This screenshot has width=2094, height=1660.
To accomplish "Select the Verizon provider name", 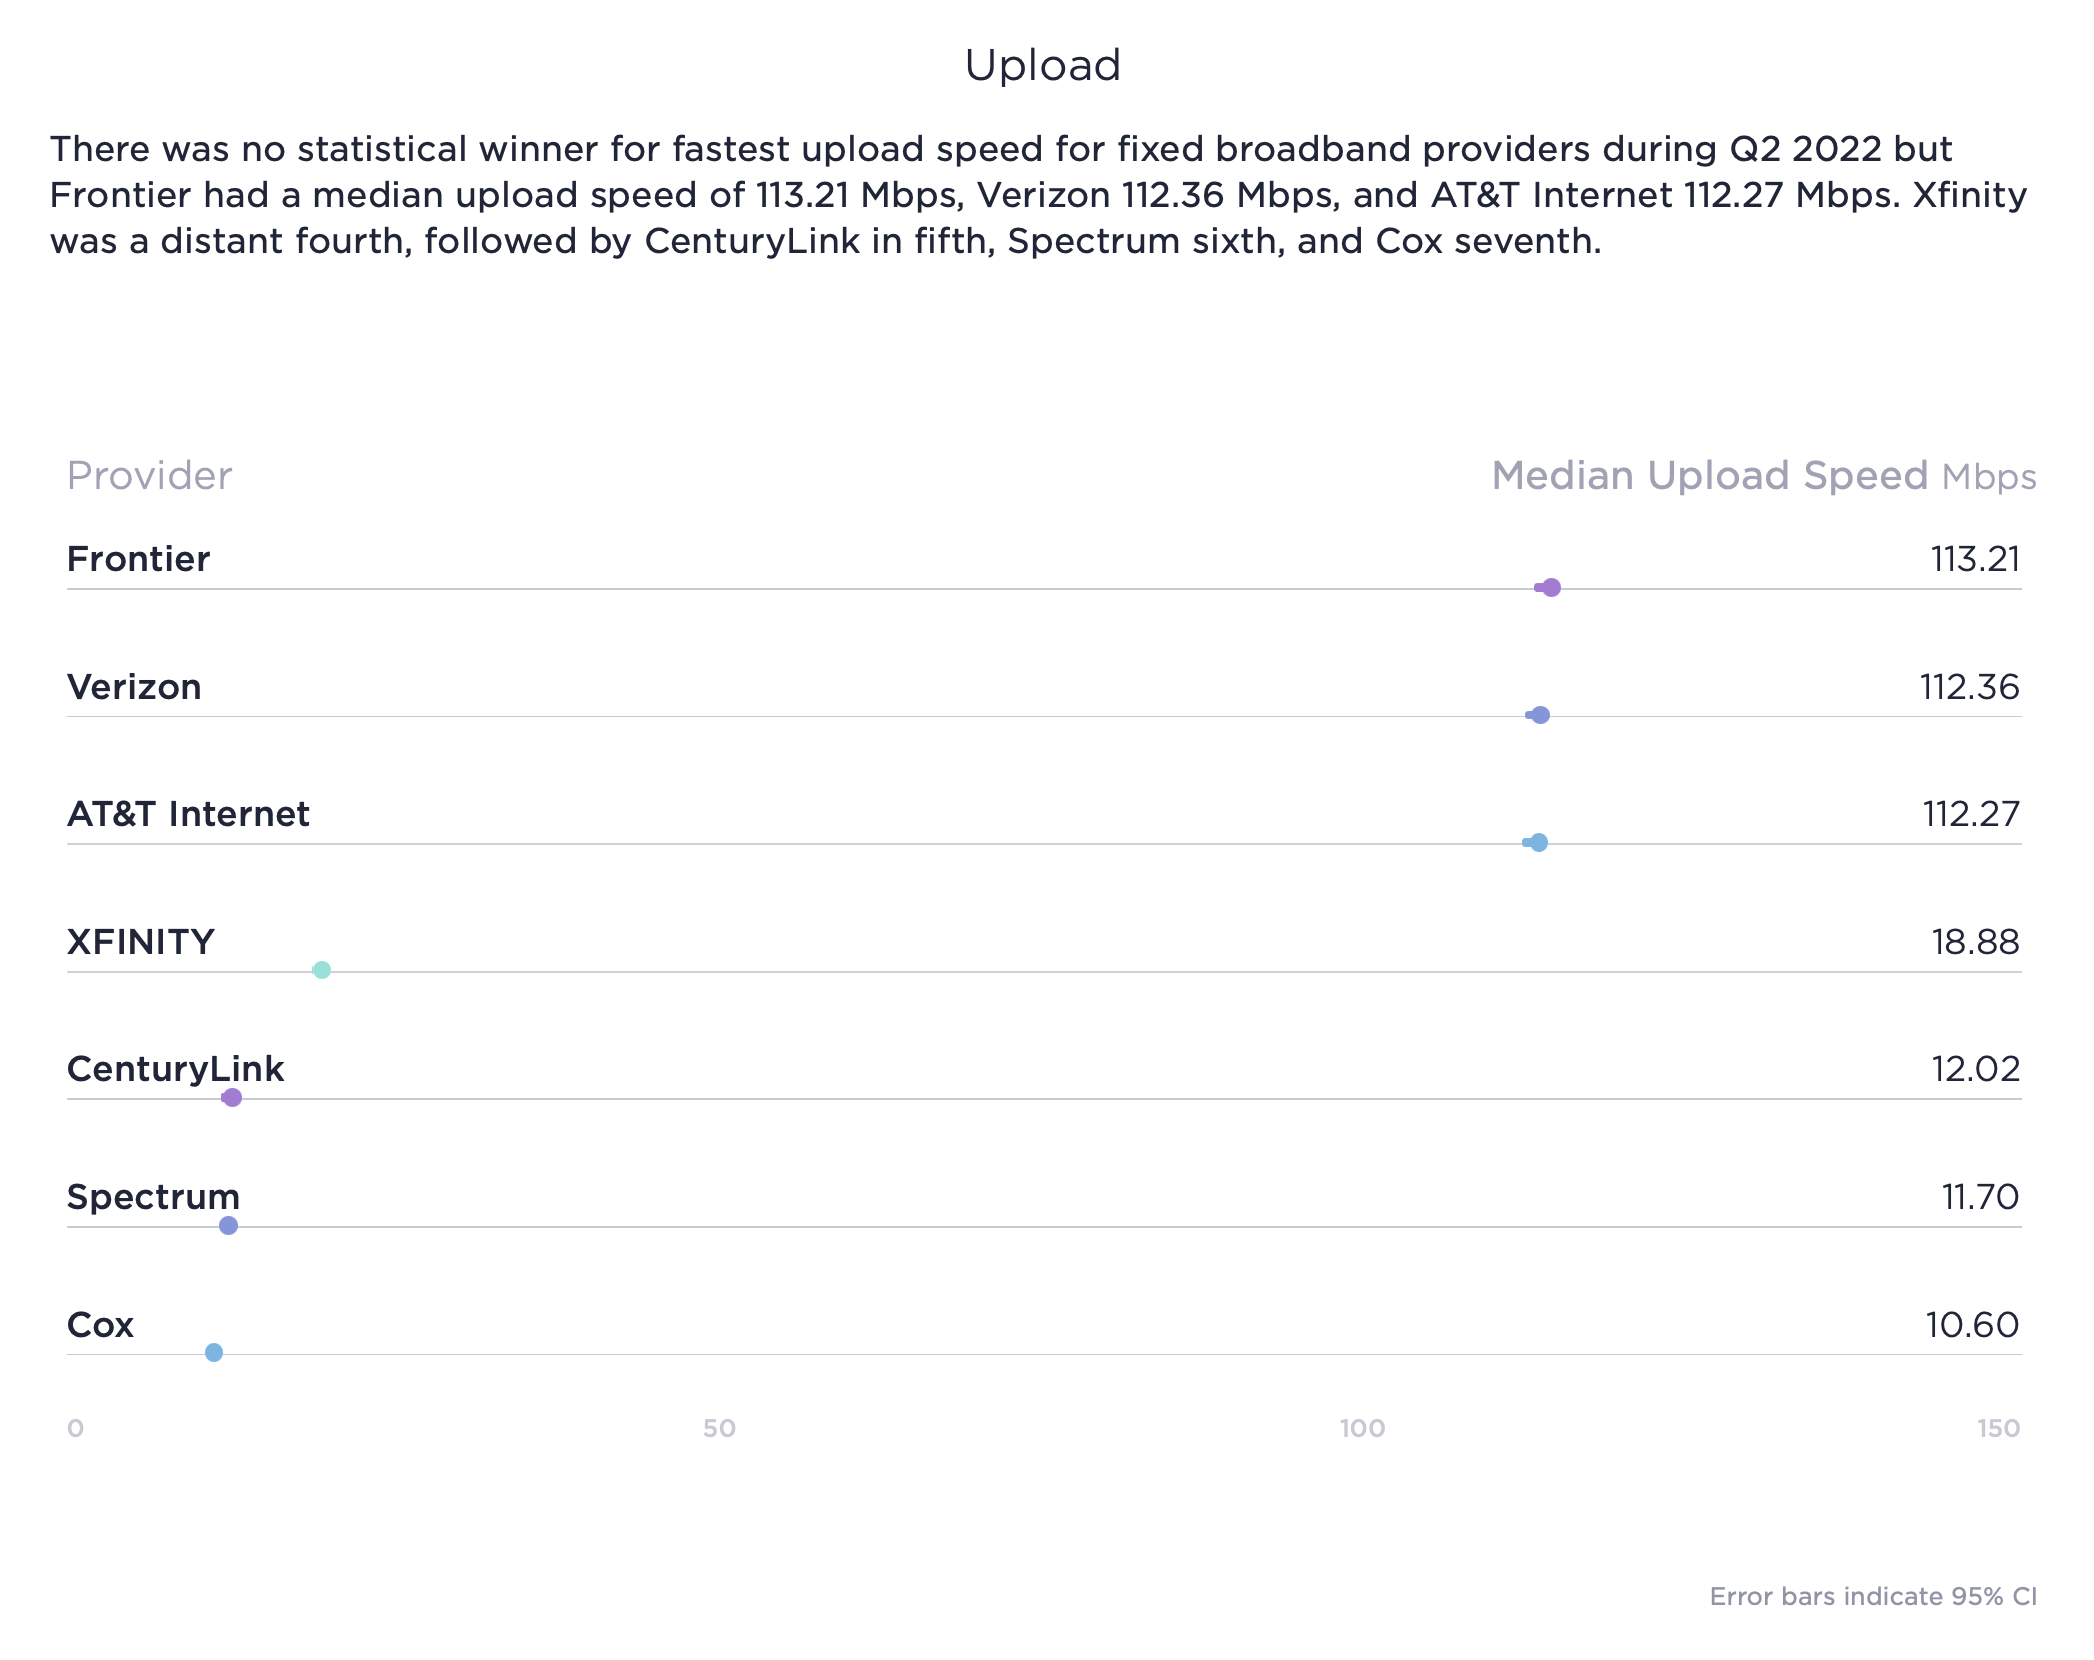I will click(134, 687).
